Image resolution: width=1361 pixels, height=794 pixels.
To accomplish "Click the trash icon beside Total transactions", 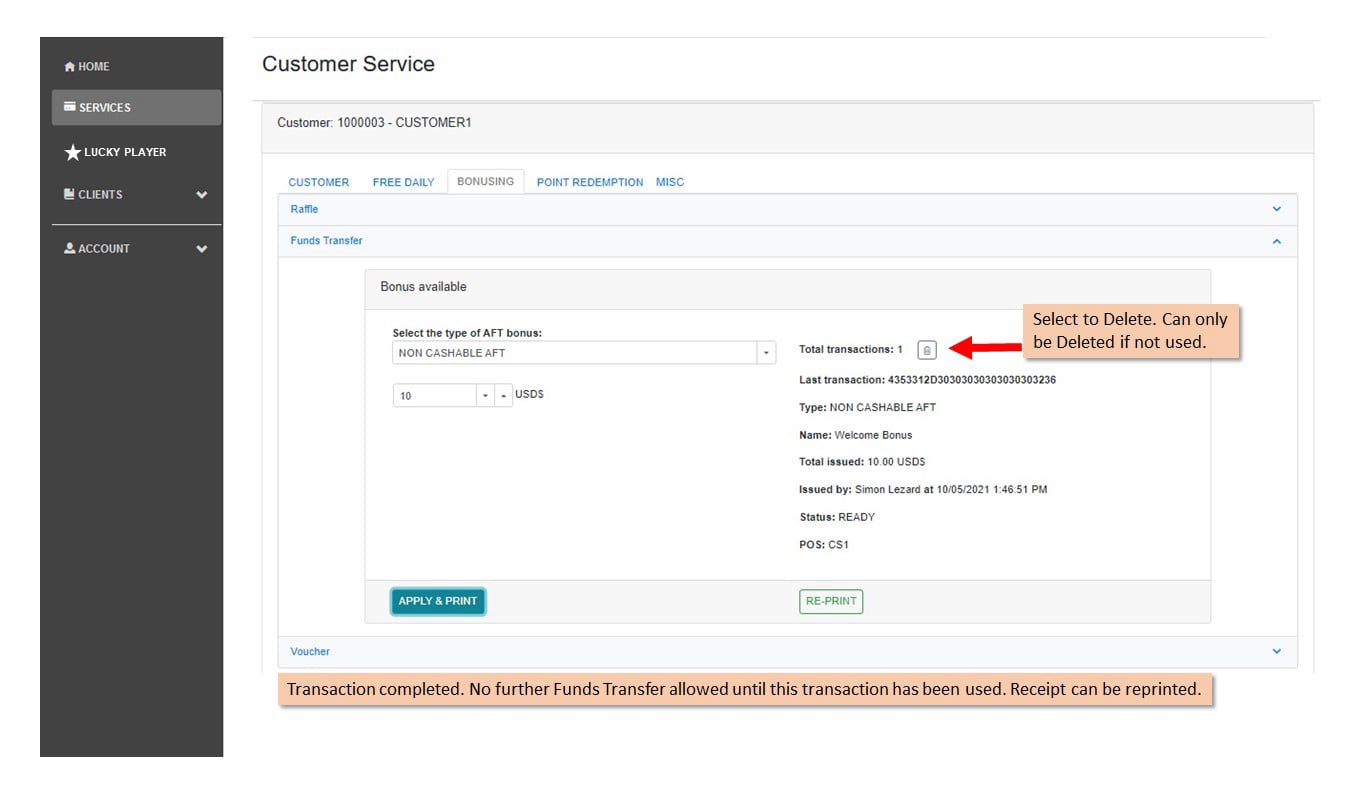I will click(927, 350).
